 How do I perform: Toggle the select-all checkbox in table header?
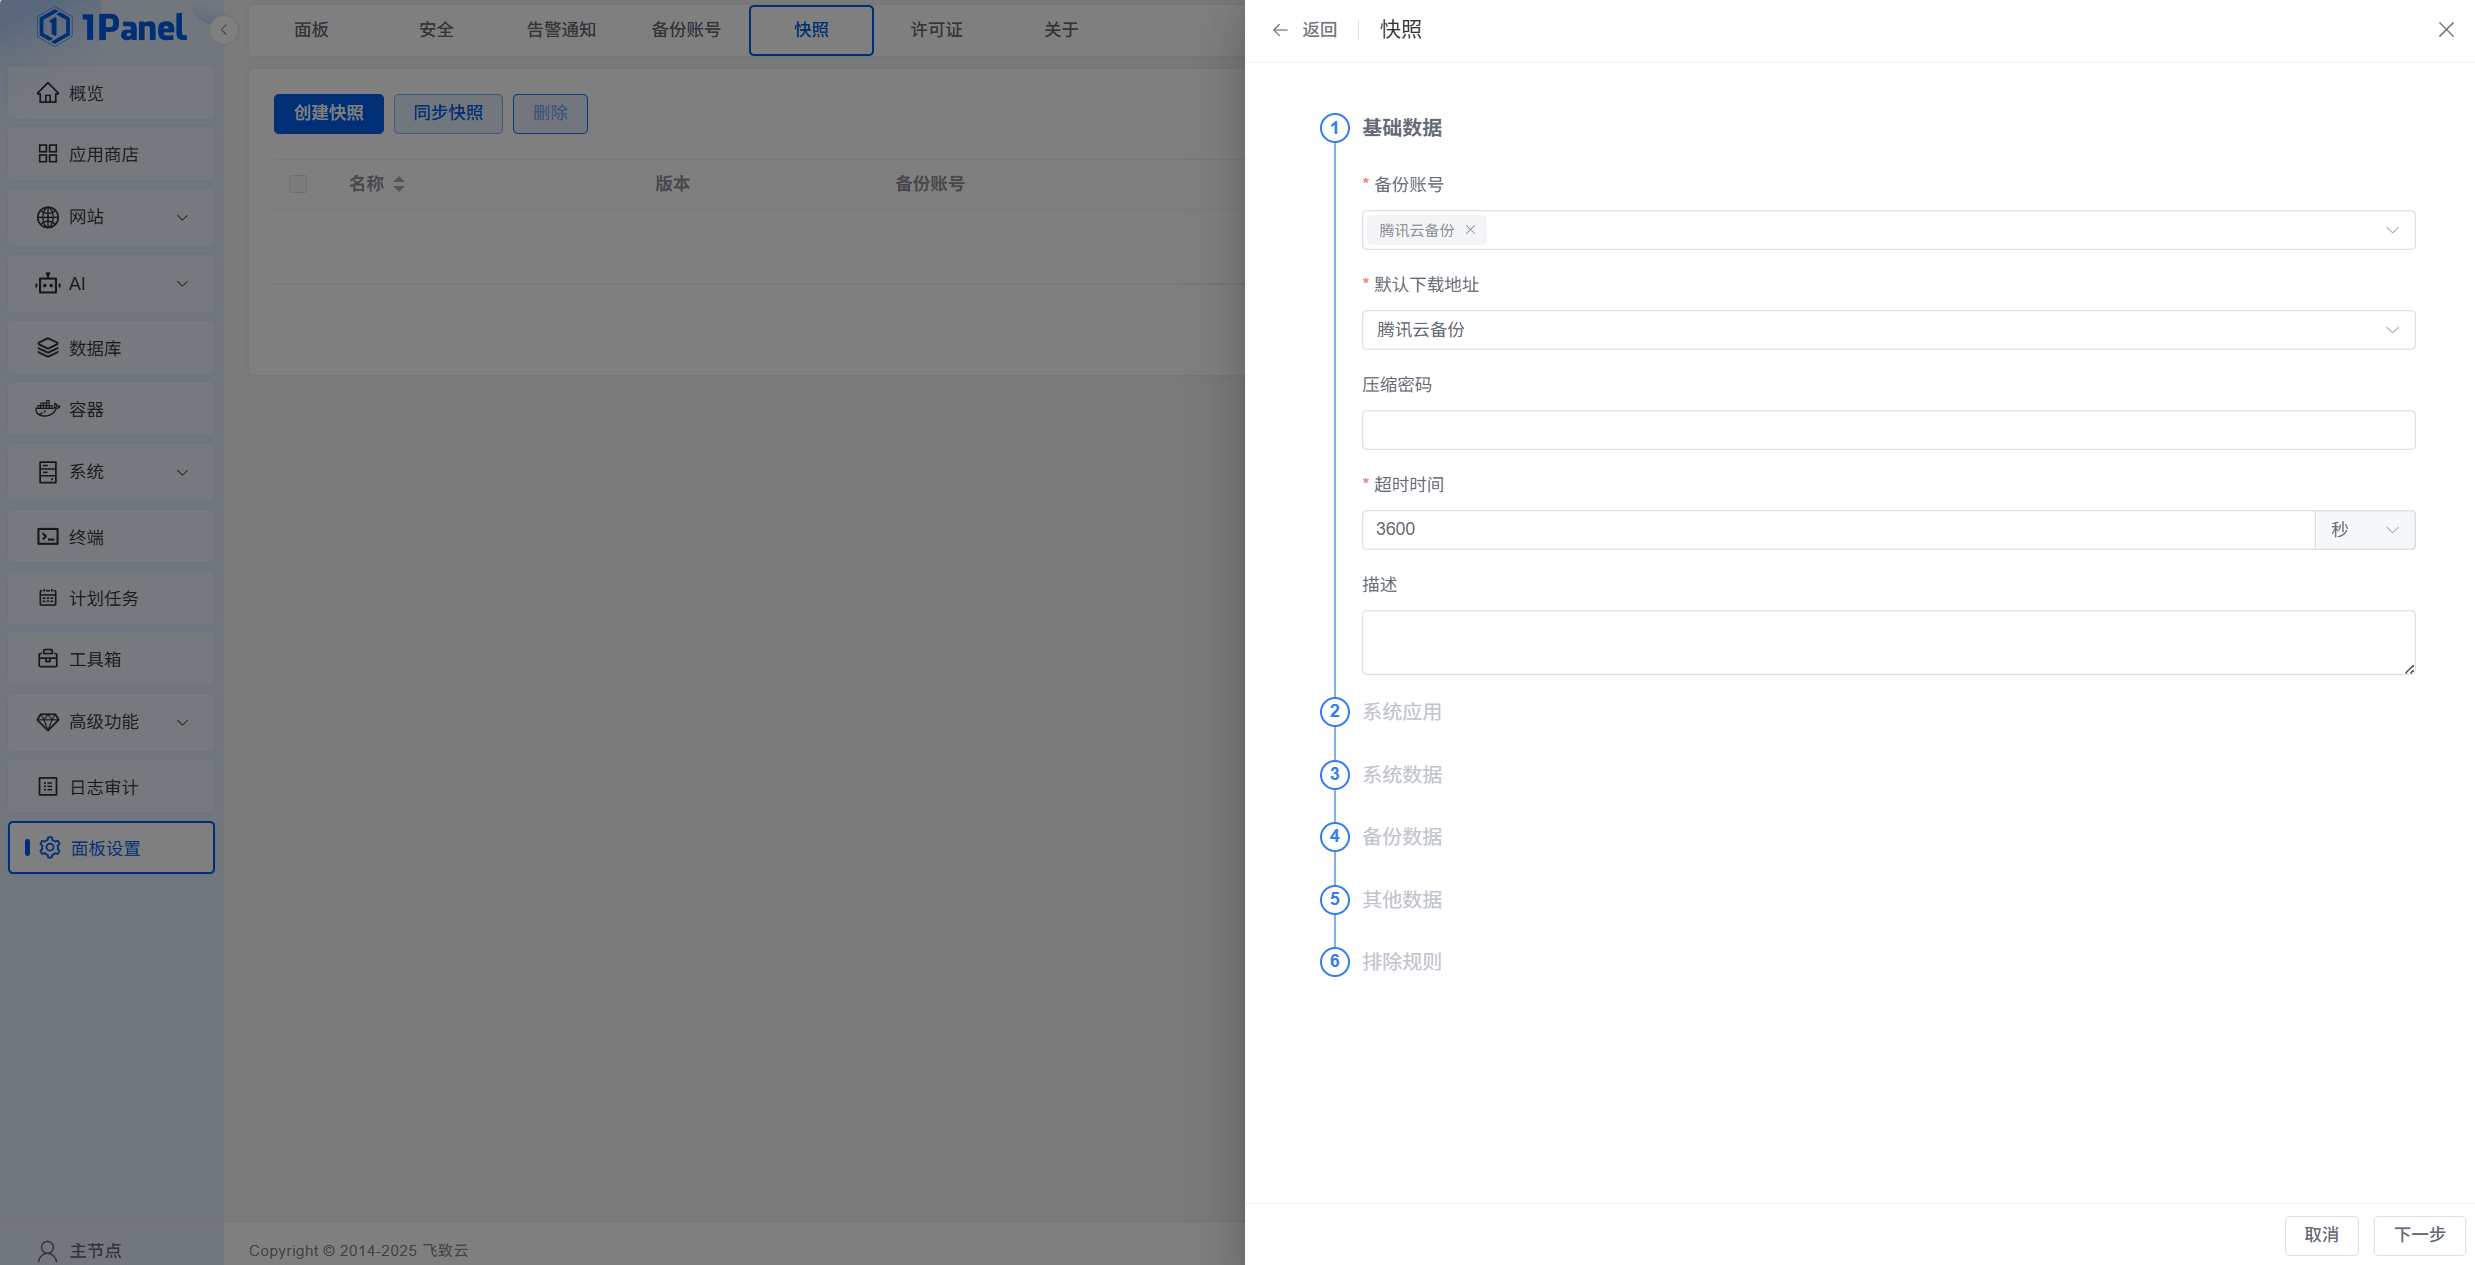coord(298,184)
